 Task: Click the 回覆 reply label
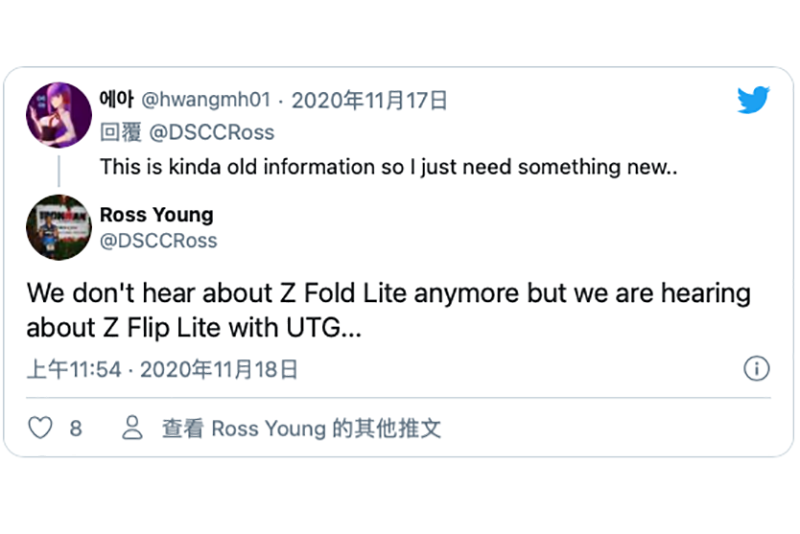(x=120, y=133)
